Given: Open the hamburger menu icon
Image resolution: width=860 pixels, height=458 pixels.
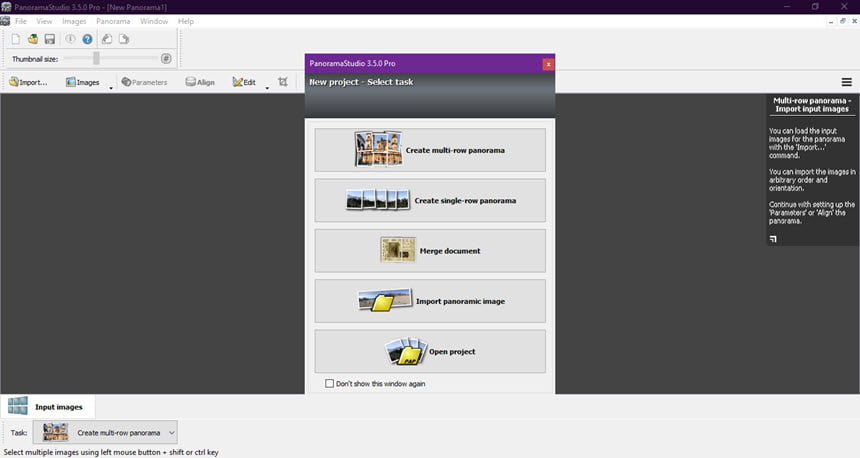Looking at the screenshot, I should (846, 82).
